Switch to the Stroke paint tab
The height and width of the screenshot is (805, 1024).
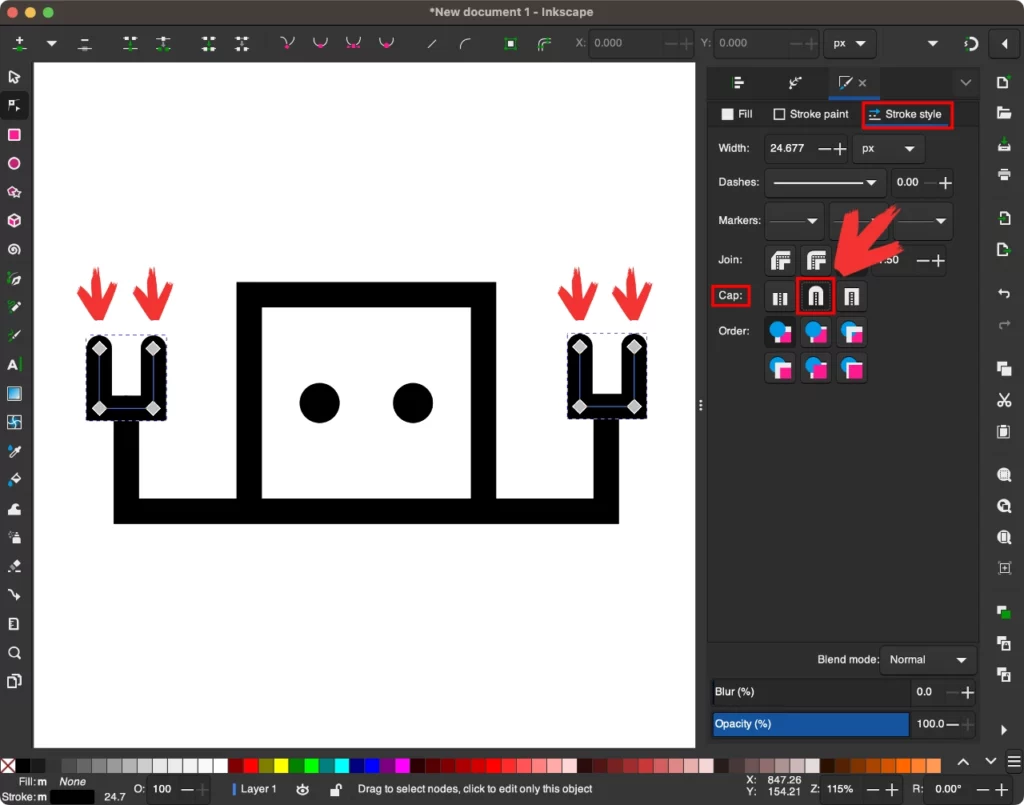click(810, 114)
